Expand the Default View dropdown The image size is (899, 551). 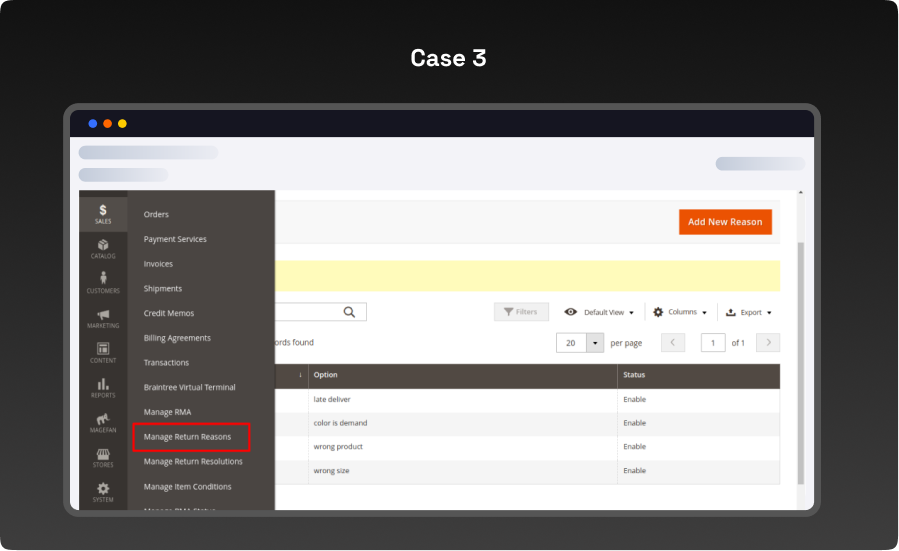click(x=599, y=312)
